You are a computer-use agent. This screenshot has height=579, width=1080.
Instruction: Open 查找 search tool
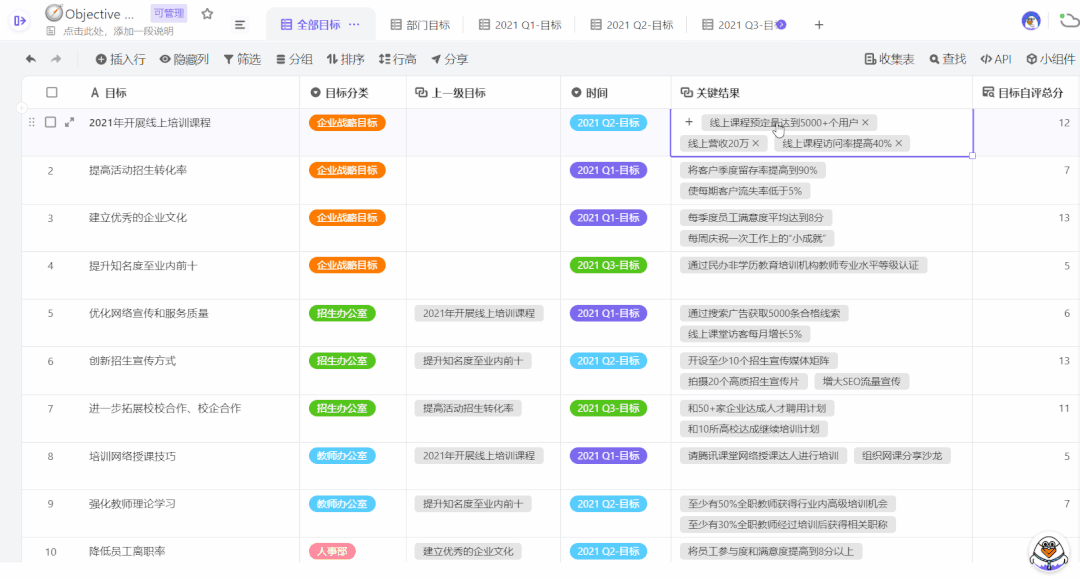click(x=948, y=59)
